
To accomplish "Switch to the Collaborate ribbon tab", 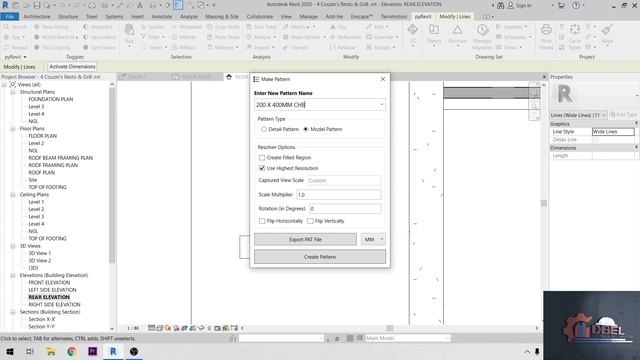I will [x=260, y=17].
